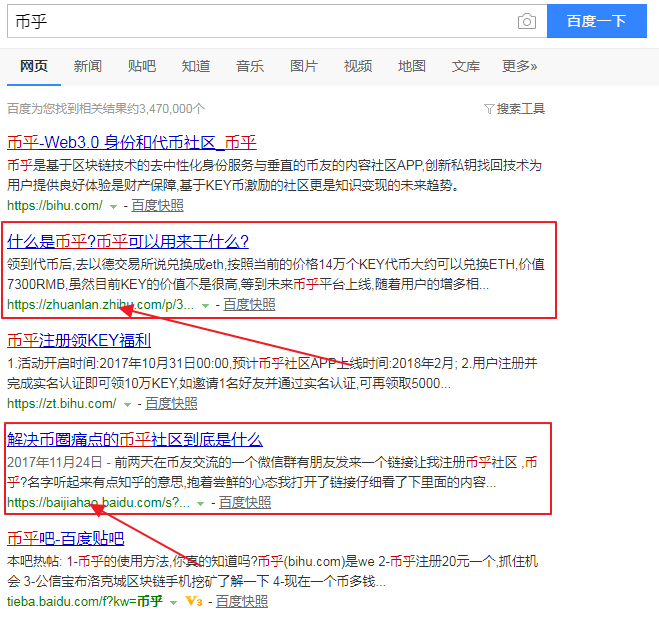Open result 币乎注册领KEY福利
This screenshot has height=619, width=659.
point(79,340)
